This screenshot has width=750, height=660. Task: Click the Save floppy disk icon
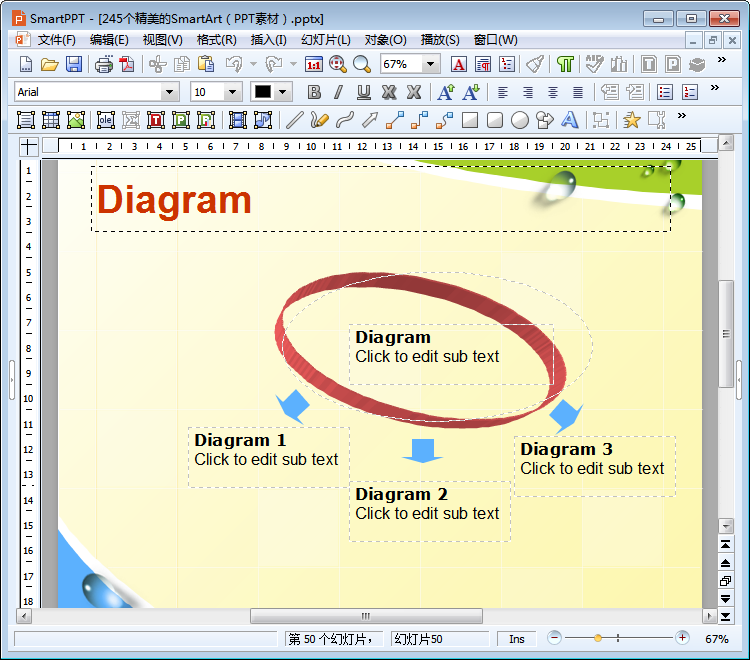pos(74,64)
